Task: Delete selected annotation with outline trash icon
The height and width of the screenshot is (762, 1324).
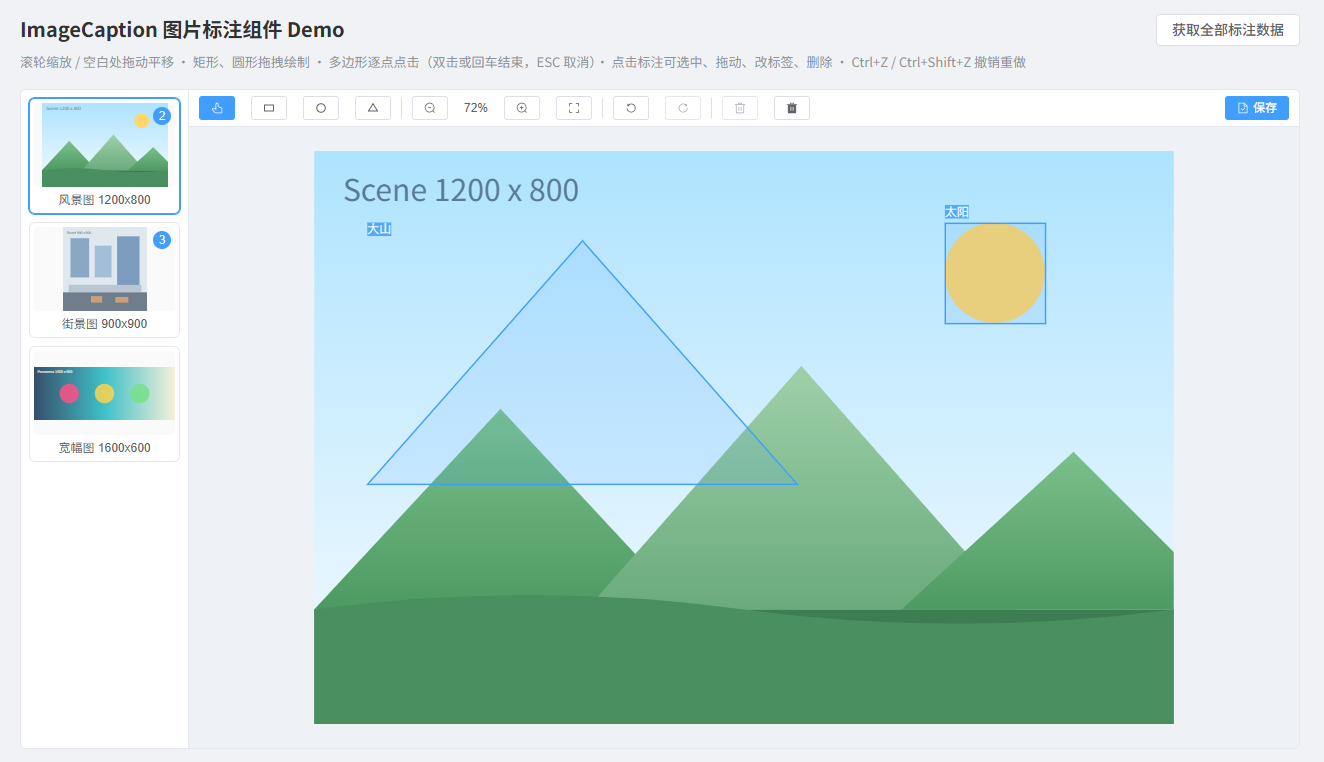Action: (740, 108)
